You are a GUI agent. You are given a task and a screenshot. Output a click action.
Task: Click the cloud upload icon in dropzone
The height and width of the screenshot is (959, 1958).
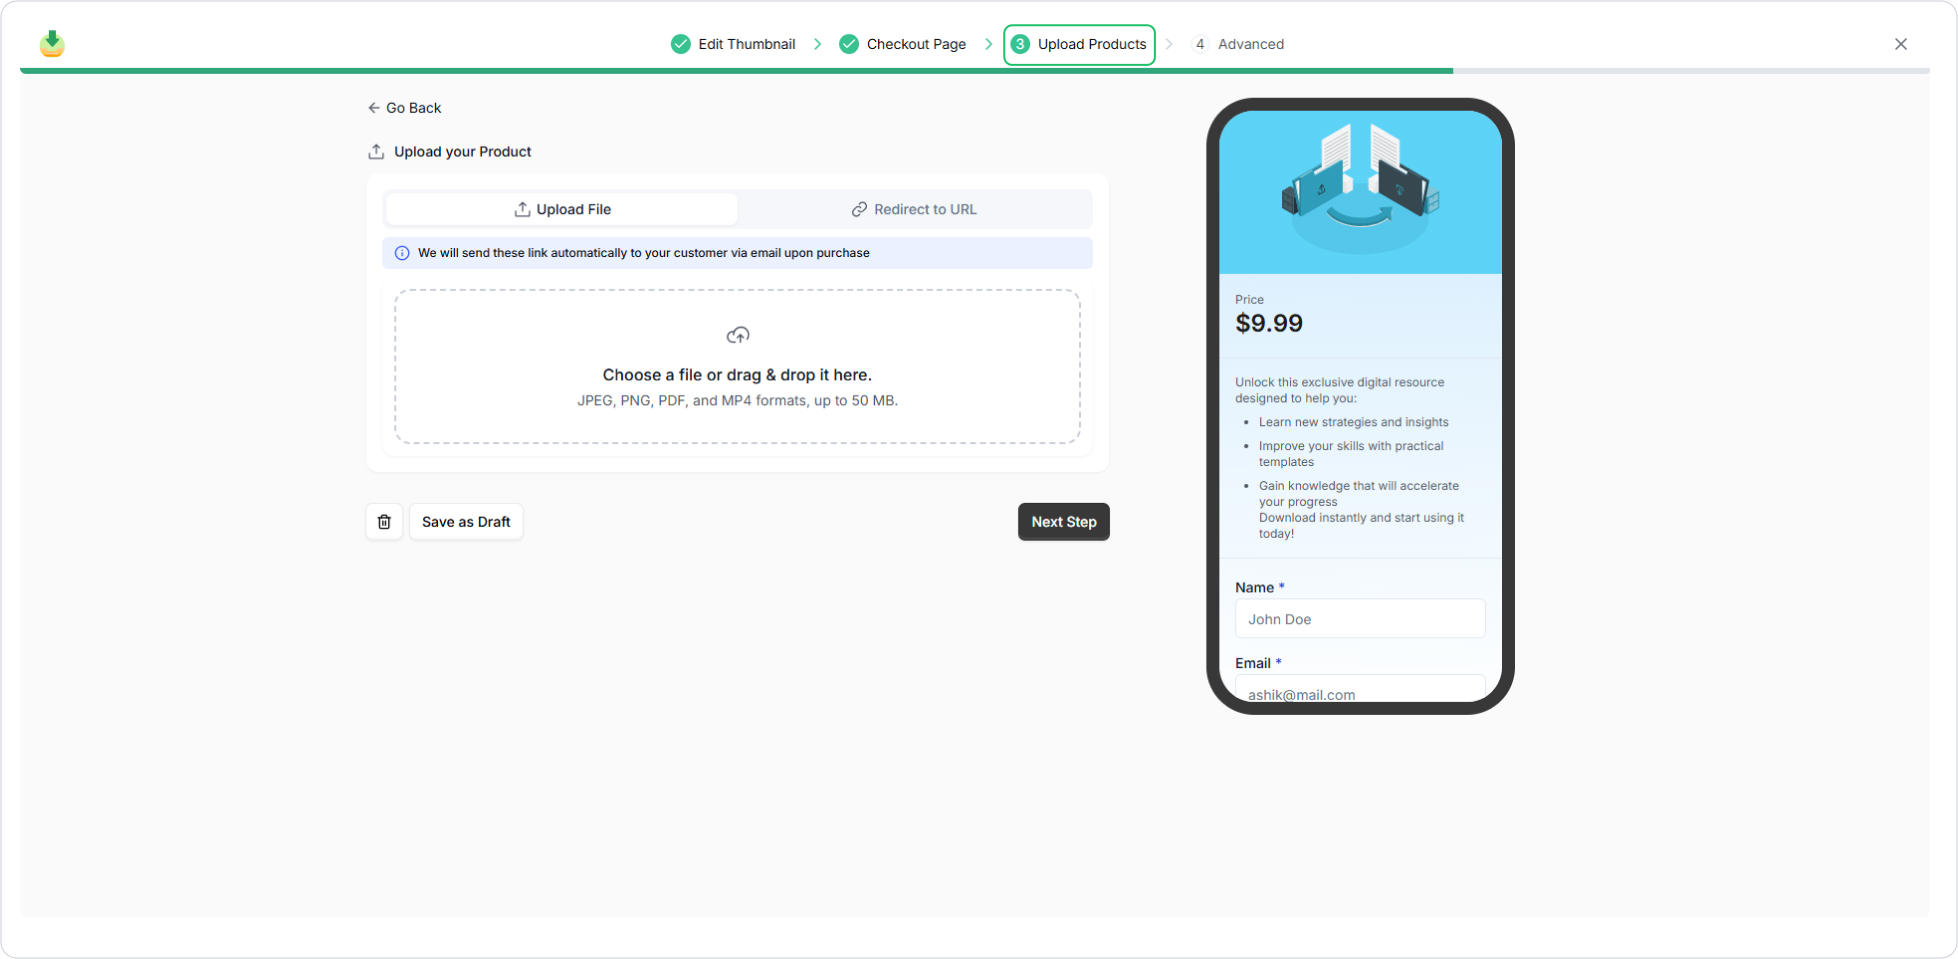pyautogui.click(x=737, y=335)
